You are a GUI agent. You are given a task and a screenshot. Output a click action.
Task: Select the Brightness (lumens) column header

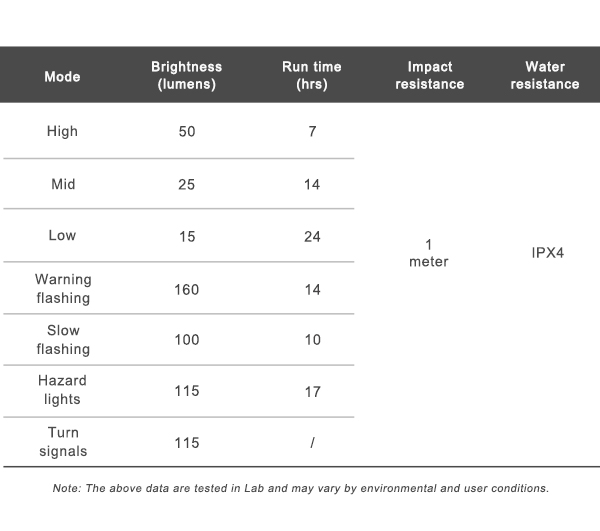point(187,76)
